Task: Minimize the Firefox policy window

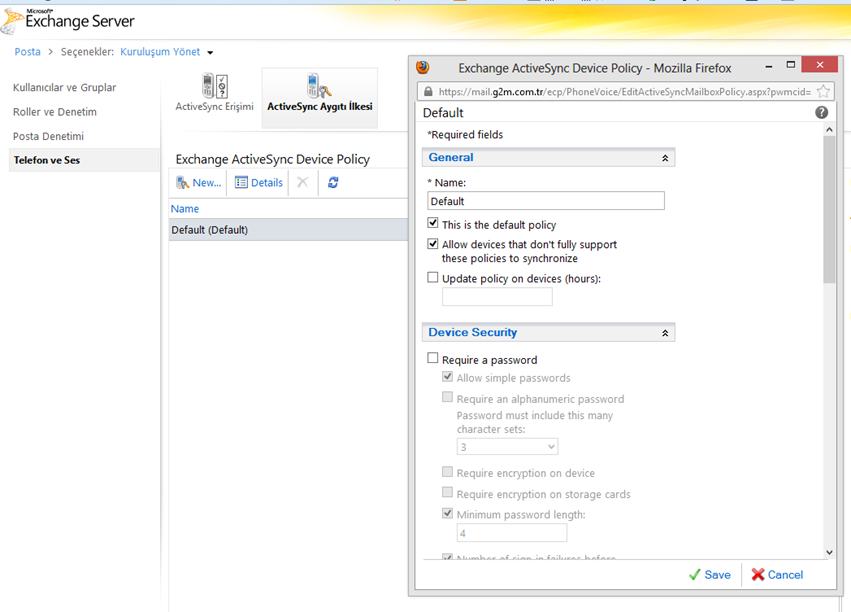Action: tap(769, 66)
